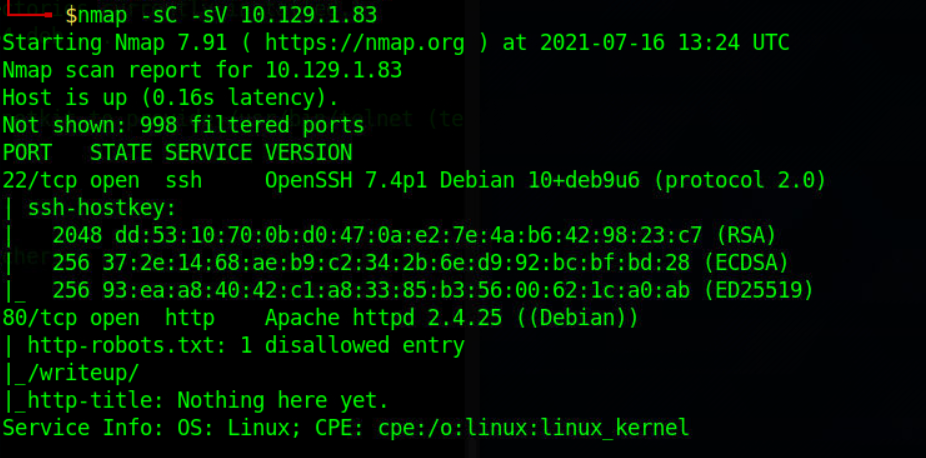
Task: Click the Not shown 998 filtered ports line
Action: point(184,125)
